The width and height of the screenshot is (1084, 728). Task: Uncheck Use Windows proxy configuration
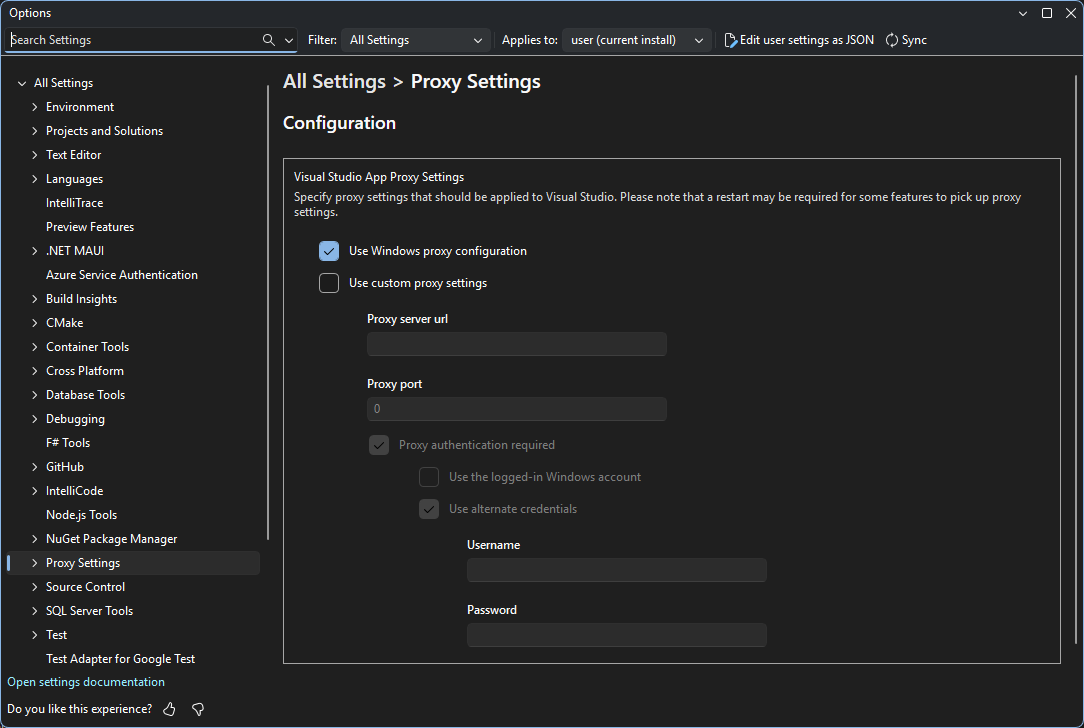tap(329, 251)
